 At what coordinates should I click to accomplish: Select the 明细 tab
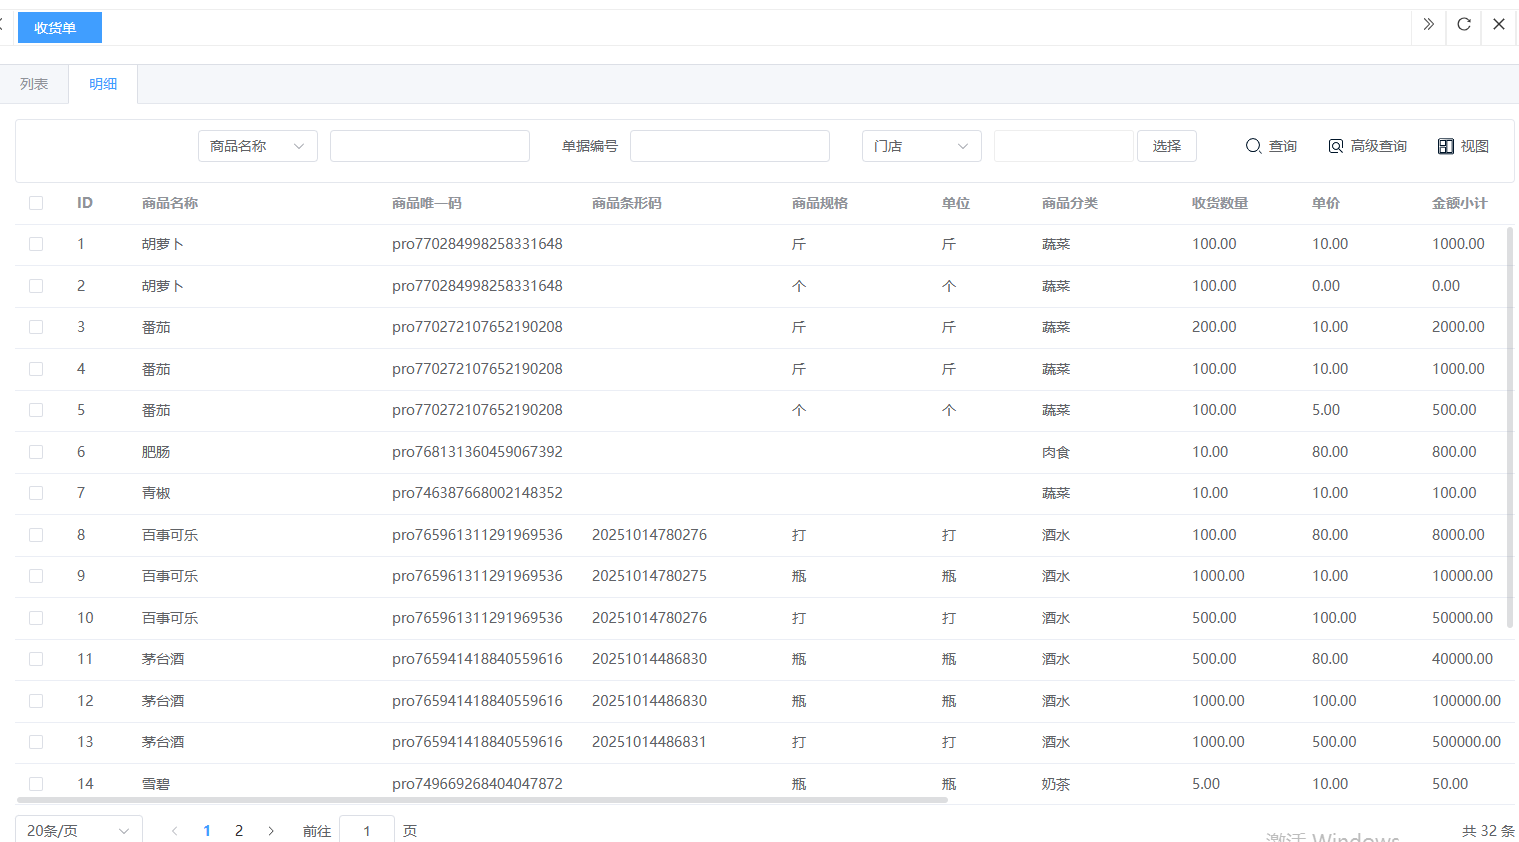103,84
